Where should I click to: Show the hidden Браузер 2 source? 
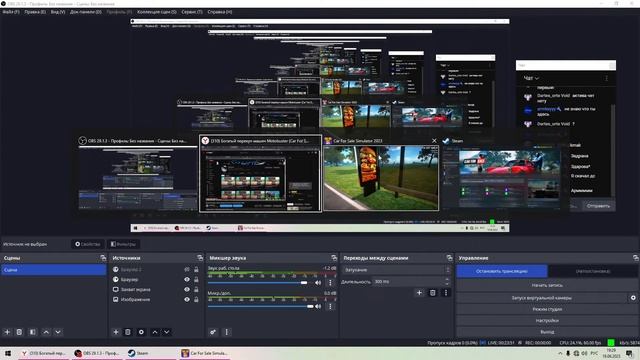[x=187, y=269]
